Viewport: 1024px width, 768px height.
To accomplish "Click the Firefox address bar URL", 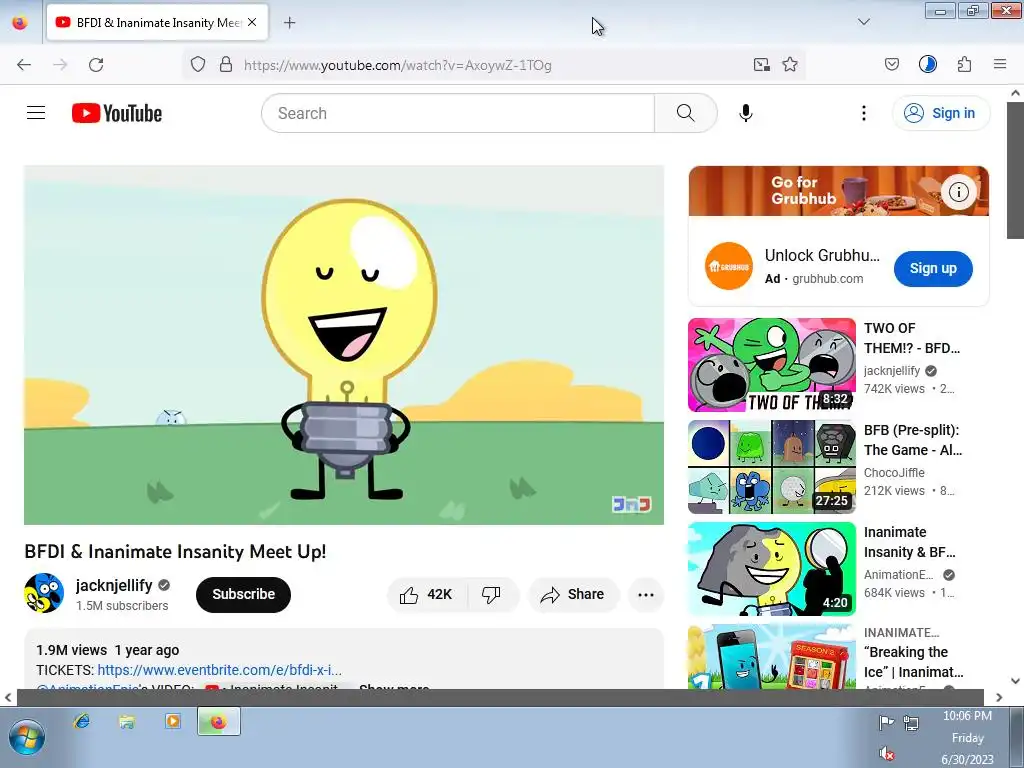I will click(x=398, y=65).
